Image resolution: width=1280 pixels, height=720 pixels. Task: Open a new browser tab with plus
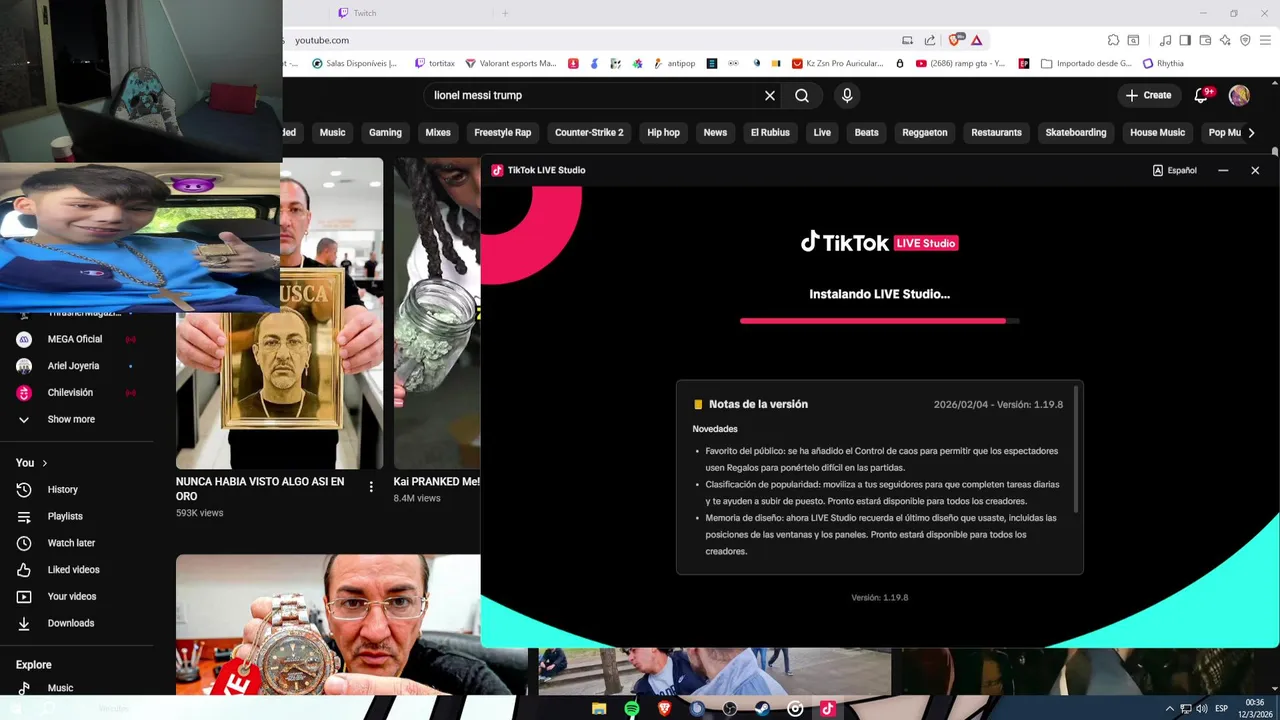coord(505,13)
